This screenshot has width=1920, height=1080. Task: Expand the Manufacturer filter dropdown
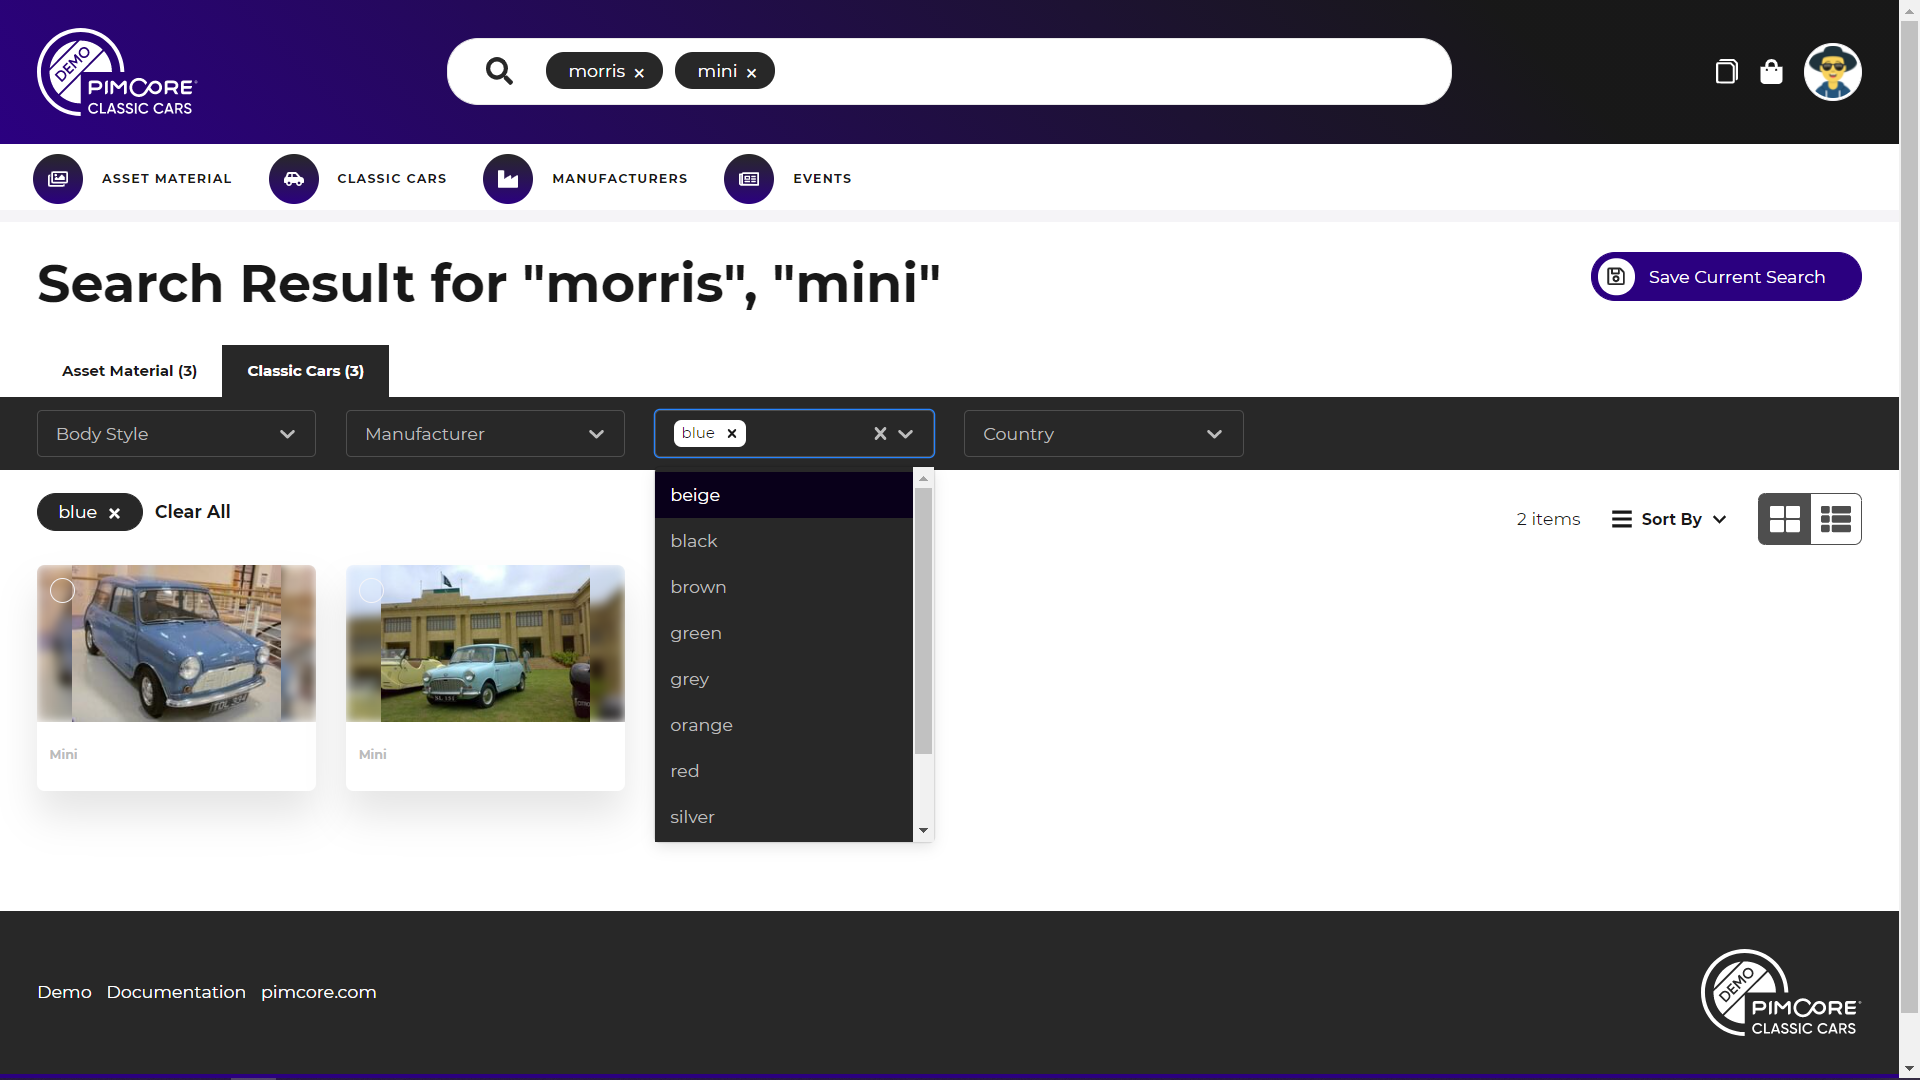[485, 434]
